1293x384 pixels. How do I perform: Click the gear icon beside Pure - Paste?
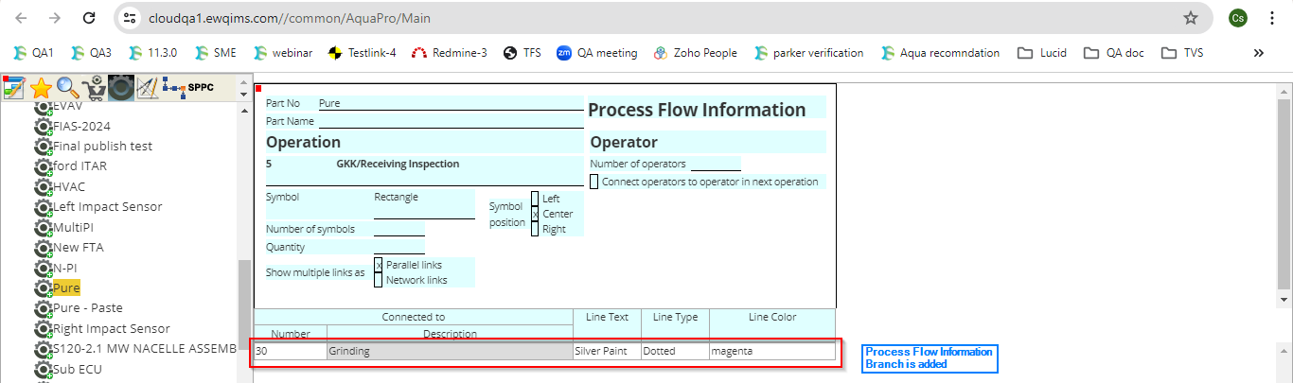point(43,308)
